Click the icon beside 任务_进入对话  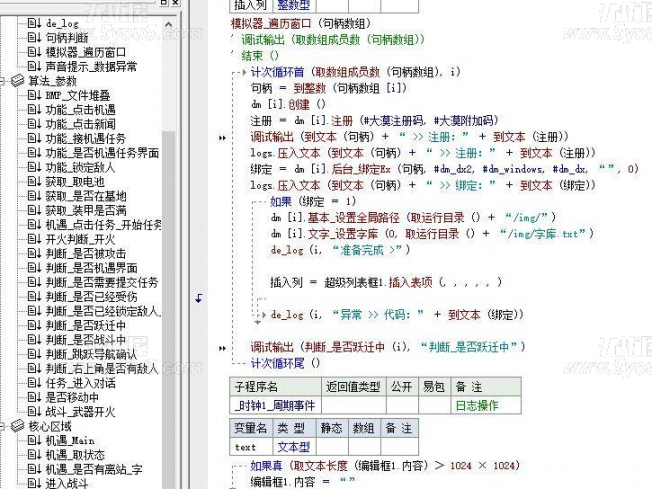coord(35,383)
